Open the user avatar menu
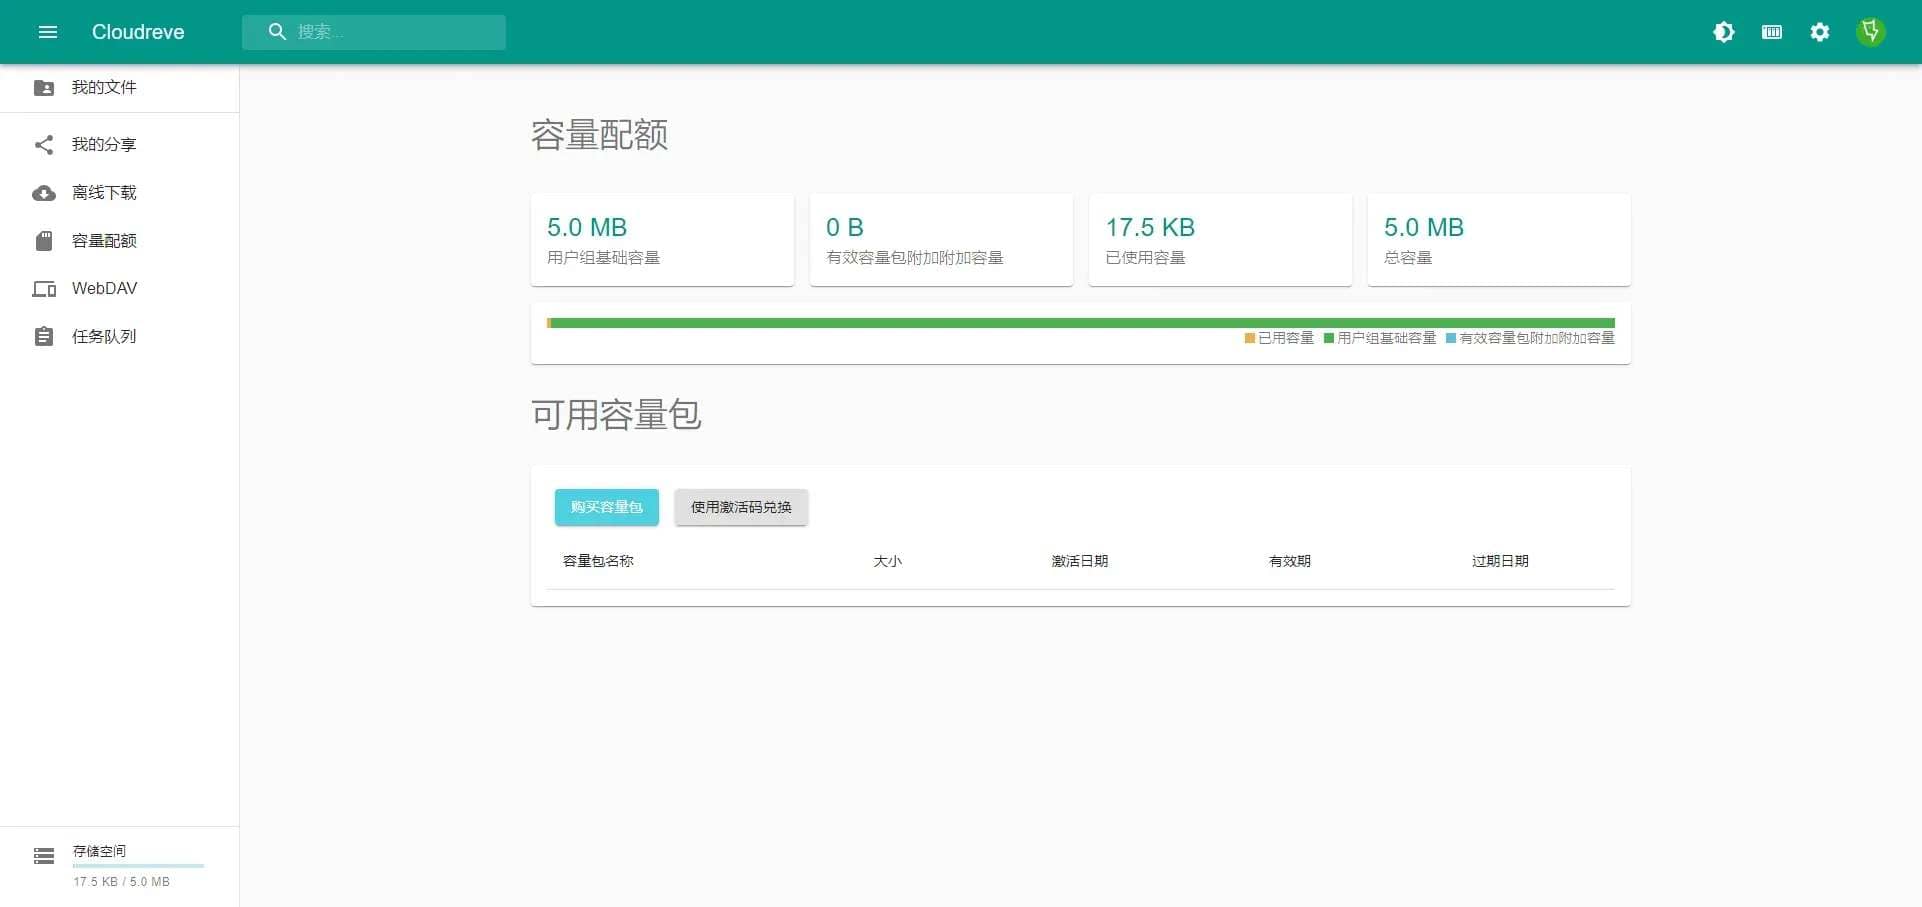The width and height of the screenshot is (1922, 907). [1870, 32]
